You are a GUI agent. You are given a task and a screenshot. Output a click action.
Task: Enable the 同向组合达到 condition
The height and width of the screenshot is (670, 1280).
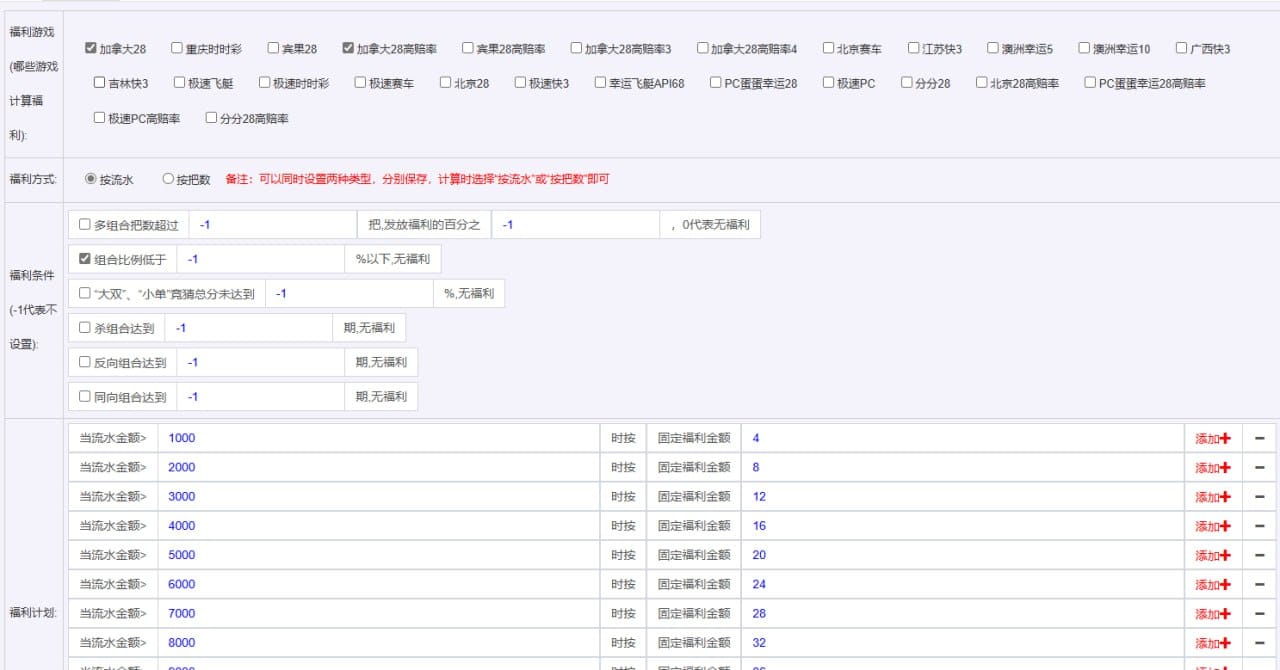click(x=85, y=396)
